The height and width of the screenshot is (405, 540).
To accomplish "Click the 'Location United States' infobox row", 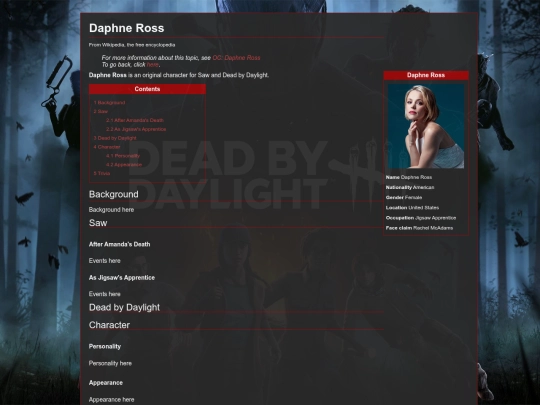I will 412,208.
